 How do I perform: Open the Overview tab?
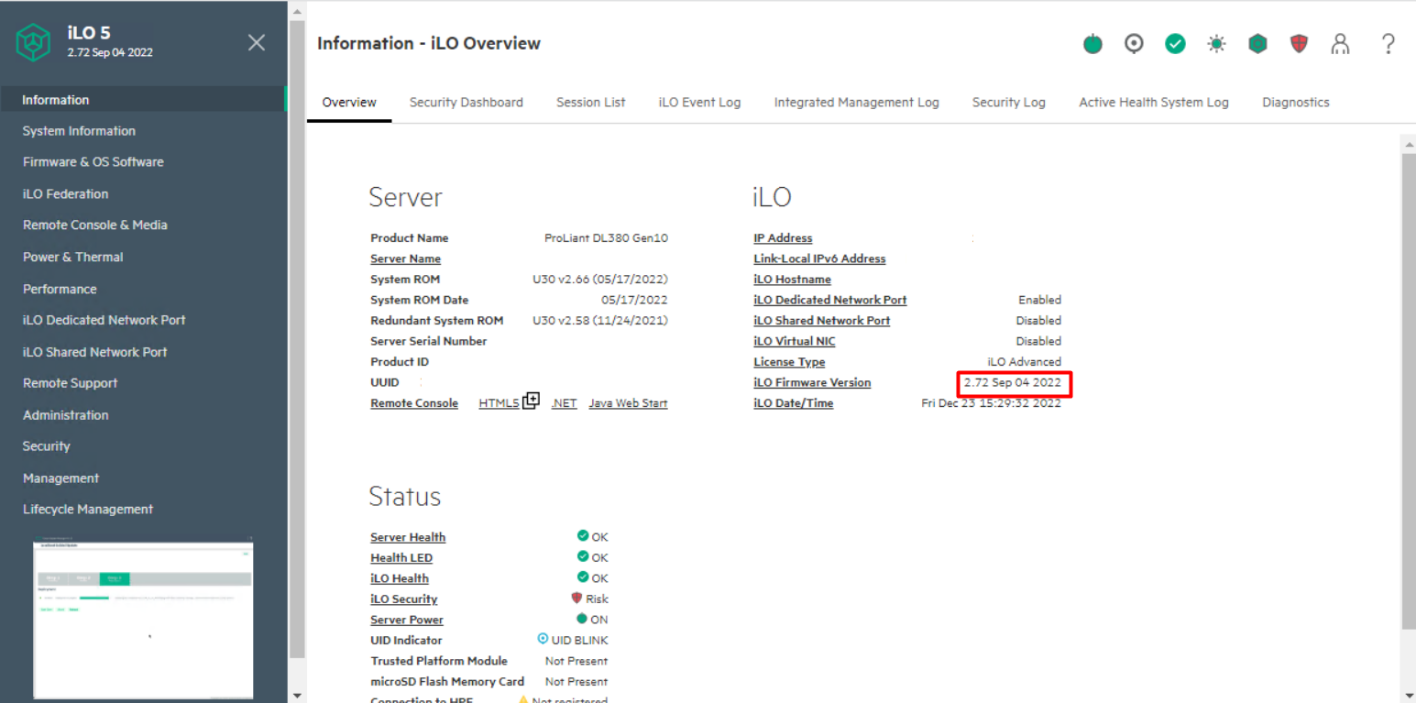[x=349, y=102]
